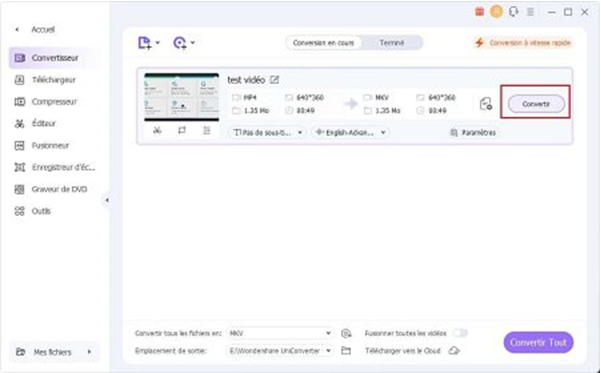Click the cloud upload icon
Image resolution: width=601 pixels, height=373 pixels.
[x=454, y=350]
